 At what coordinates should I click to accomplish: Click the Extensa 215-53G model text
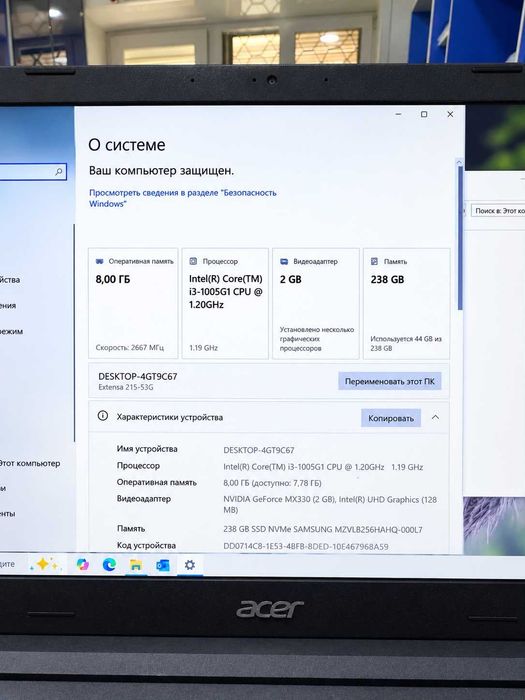(126, 387)
